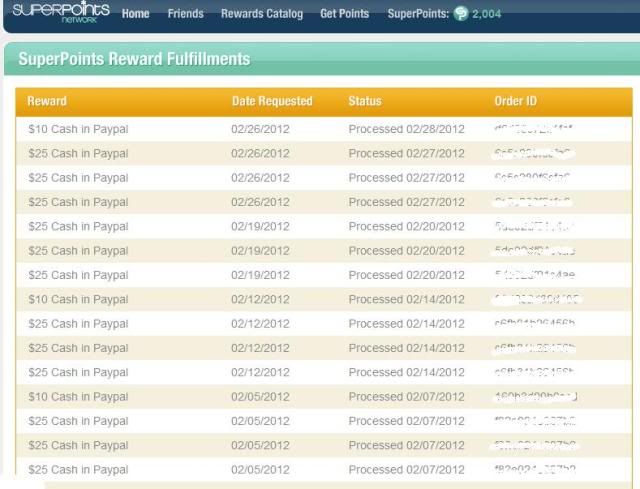Navigate to Get Points
This screenshot has width=640, height=489.
pyautogui.click(x=344, y=14)
